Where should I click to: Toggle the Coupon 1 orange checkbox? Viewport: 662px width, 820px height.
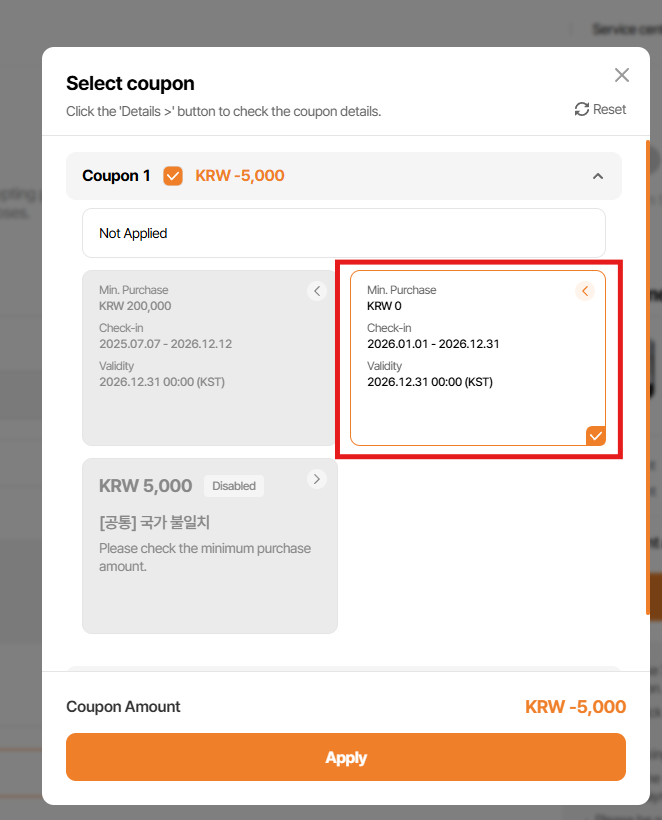173,176
